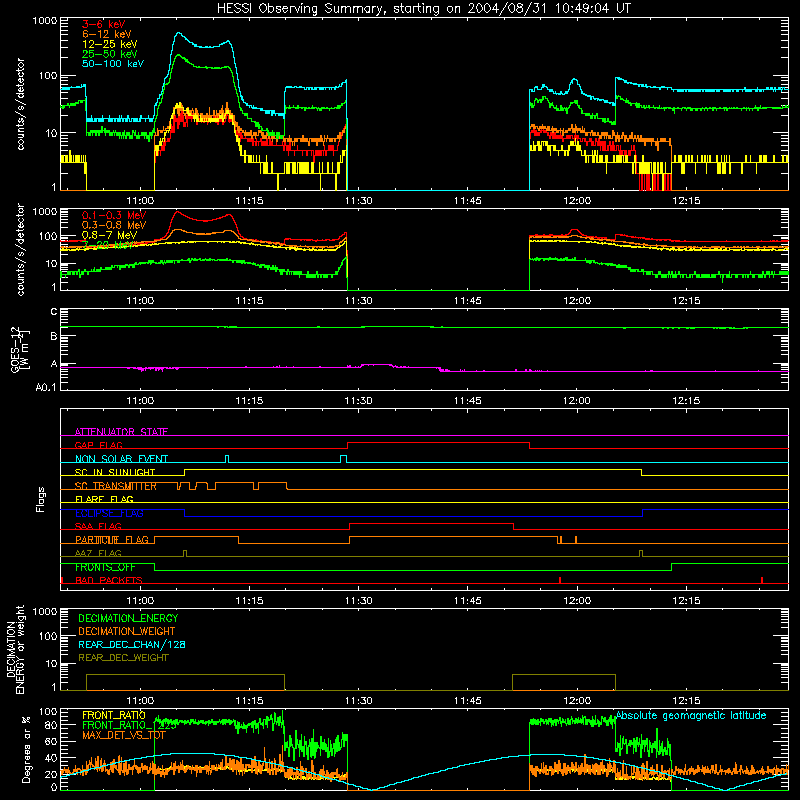Click the SC_TRANSMITTER flag label
This screenshot has height=800, width=800.
[116, 486]
